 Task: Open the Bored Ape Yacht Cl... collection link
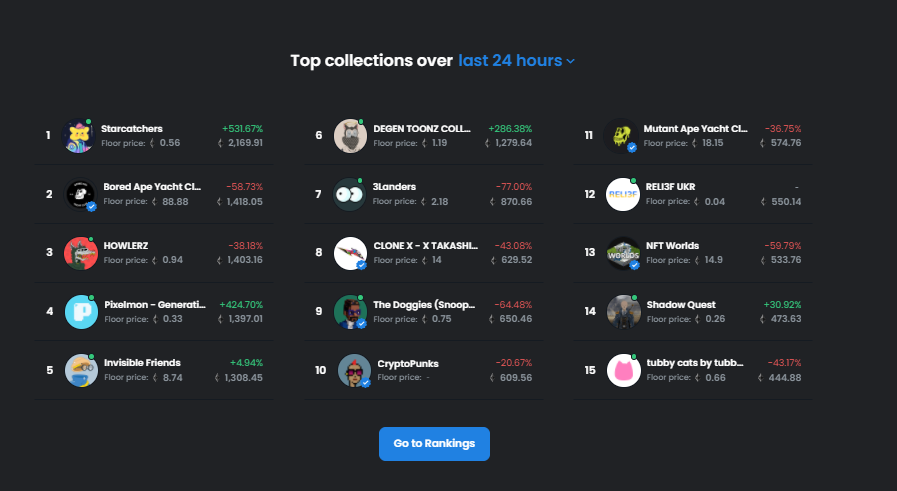click(x=152, y=187)
